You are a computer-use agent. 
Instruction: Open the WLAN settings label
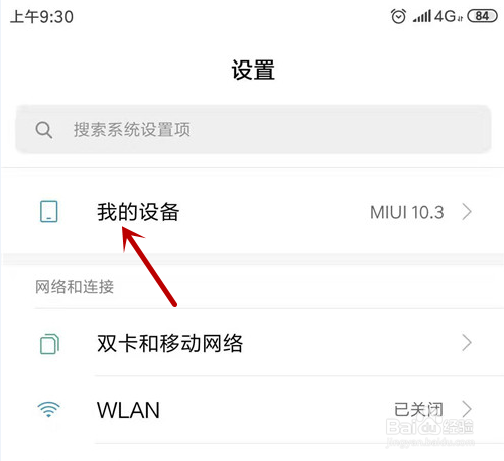point(128,410)
